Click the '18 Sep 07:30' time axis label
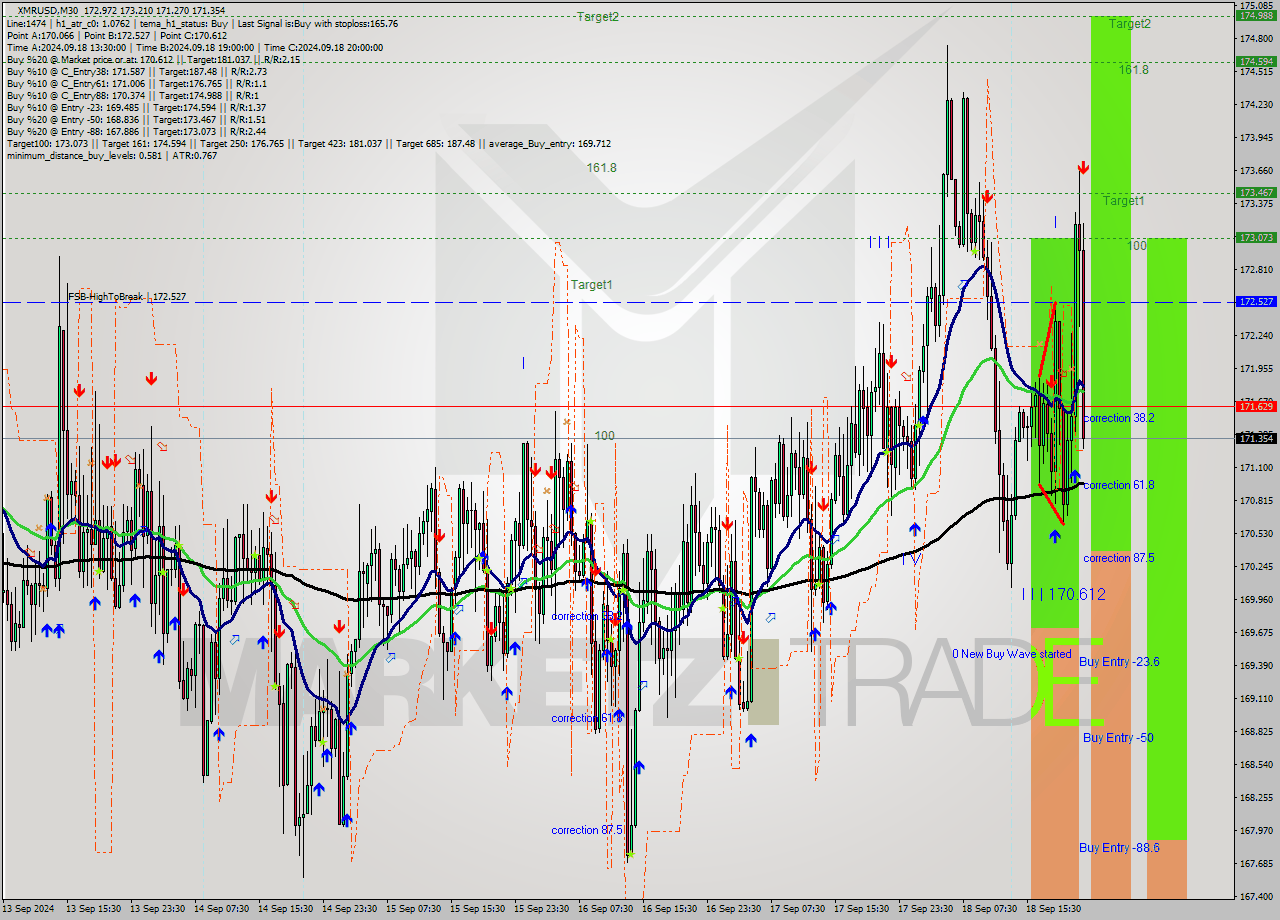This screenshot has width=1280, height=920. click(989, 909)
